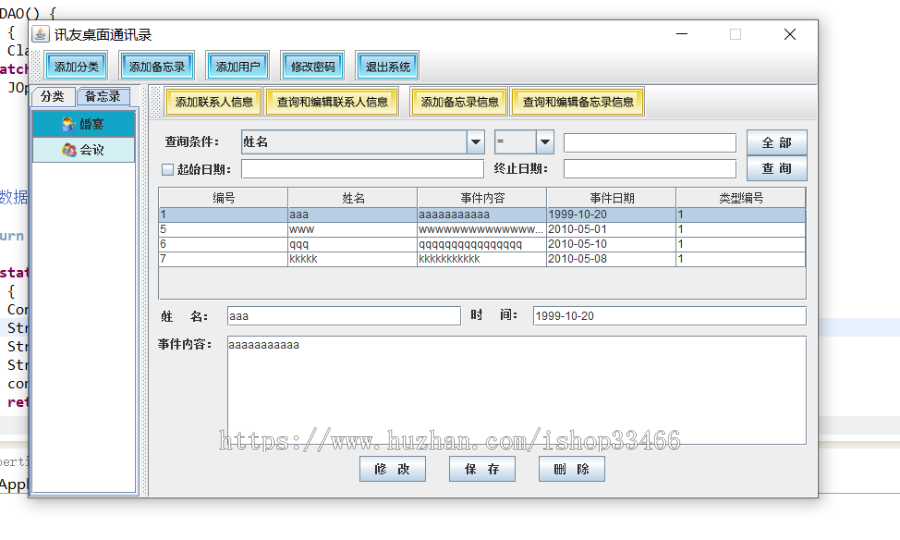Click the 全部 button
This screenshot has height=540, width=900.
[x=777, y=142]
